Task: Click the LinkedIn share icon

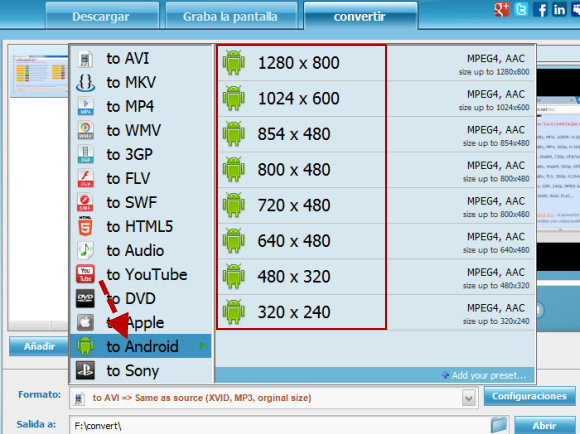Action: coord(559,10)
